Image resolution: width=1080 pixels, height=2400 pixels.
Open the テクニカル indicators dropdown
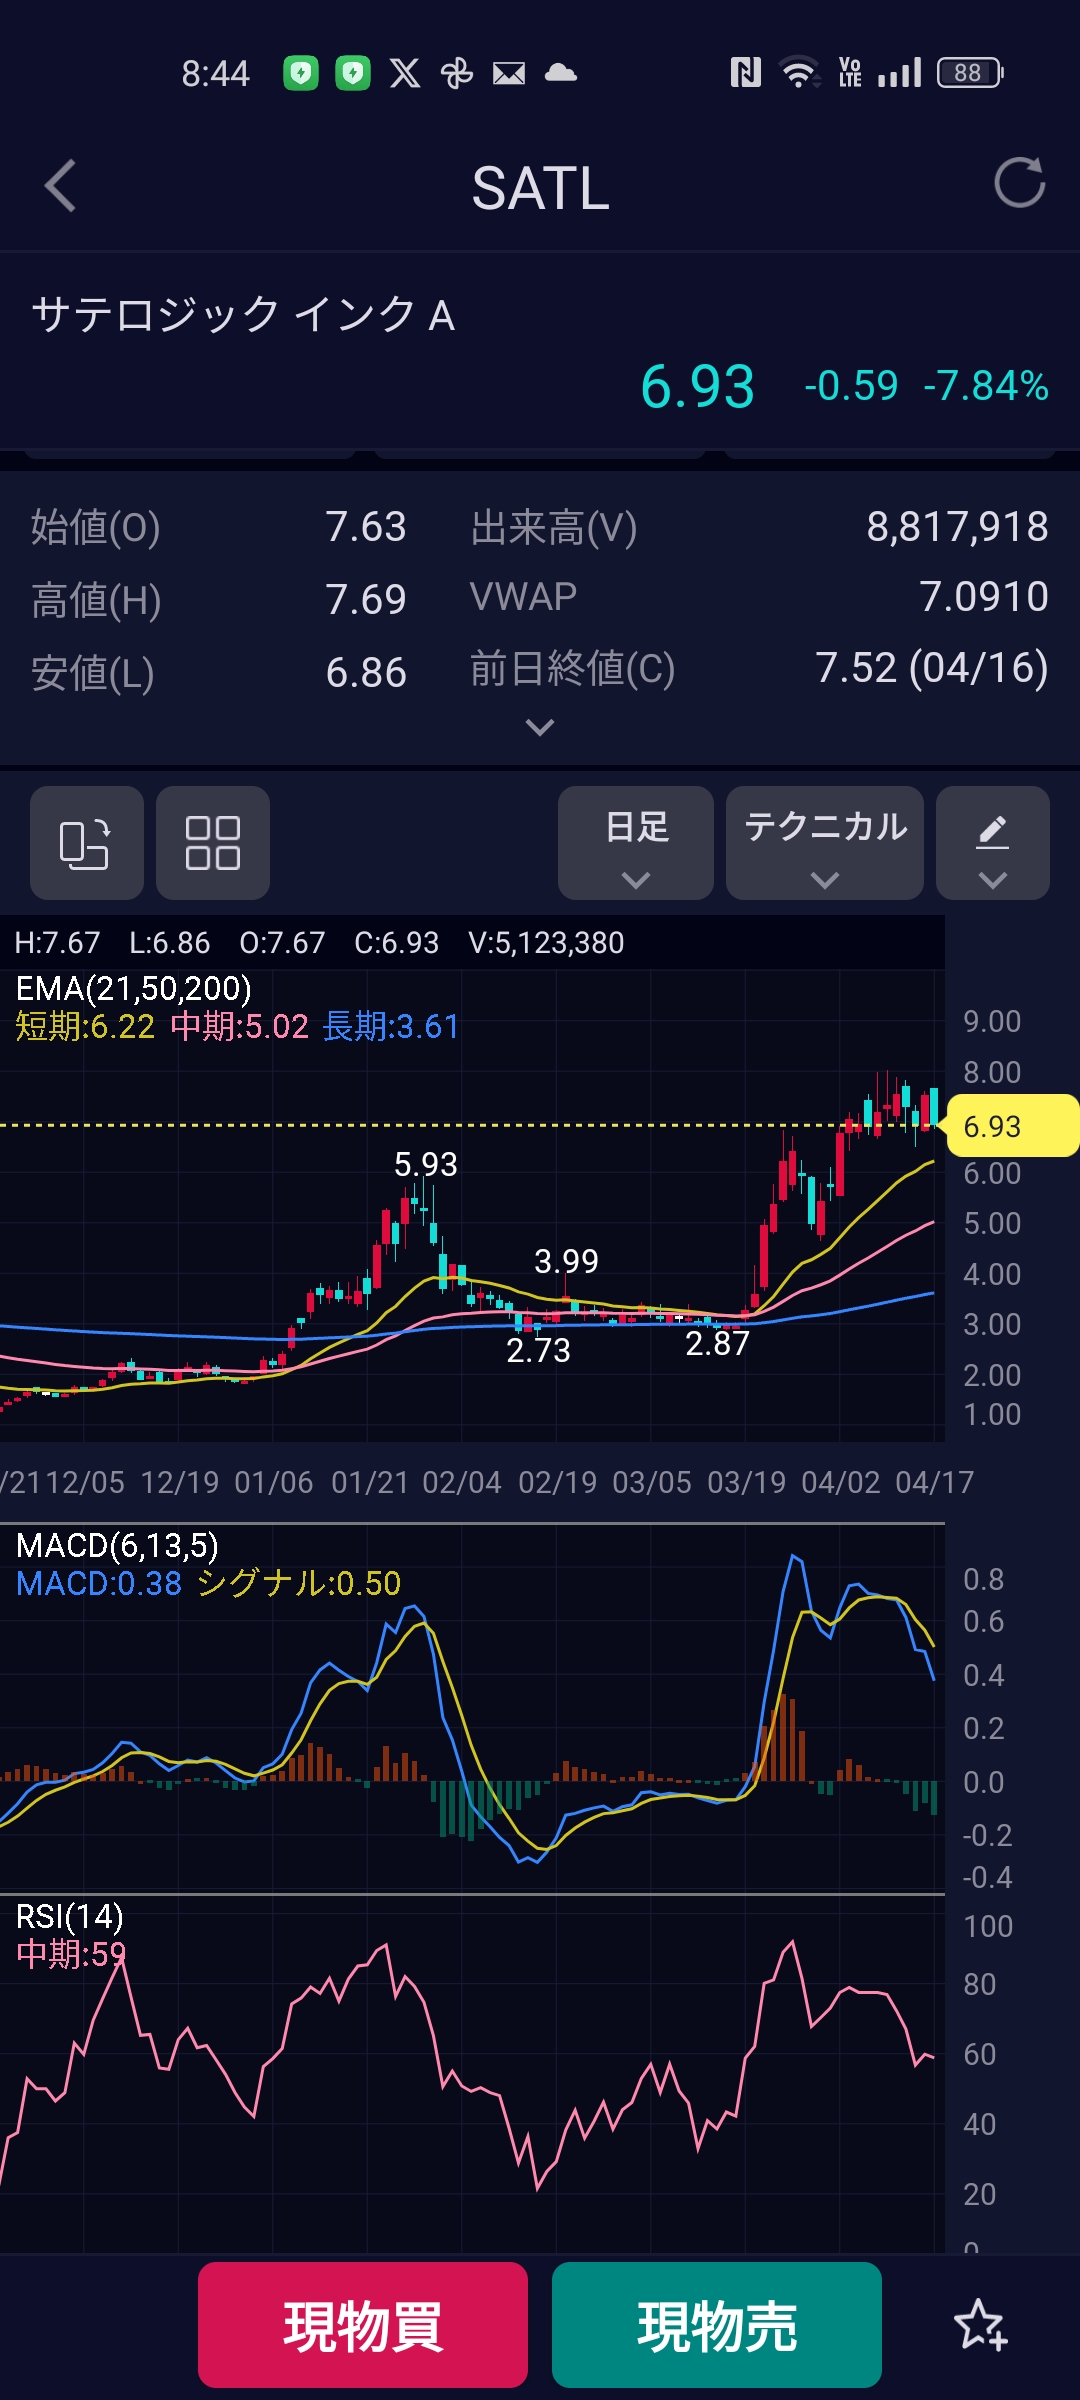(824, 843)
